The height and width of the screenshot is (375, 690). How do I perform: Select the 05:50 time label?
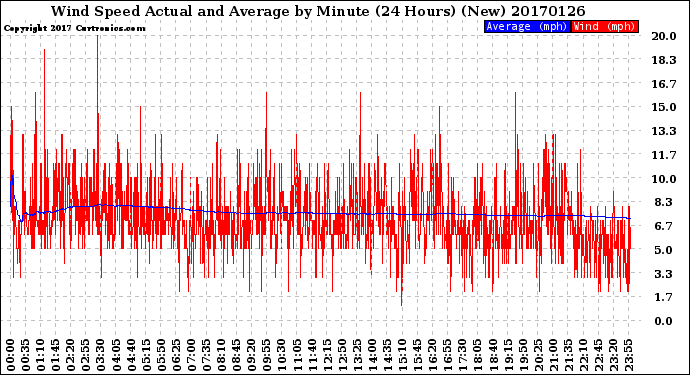coord(161,355)
